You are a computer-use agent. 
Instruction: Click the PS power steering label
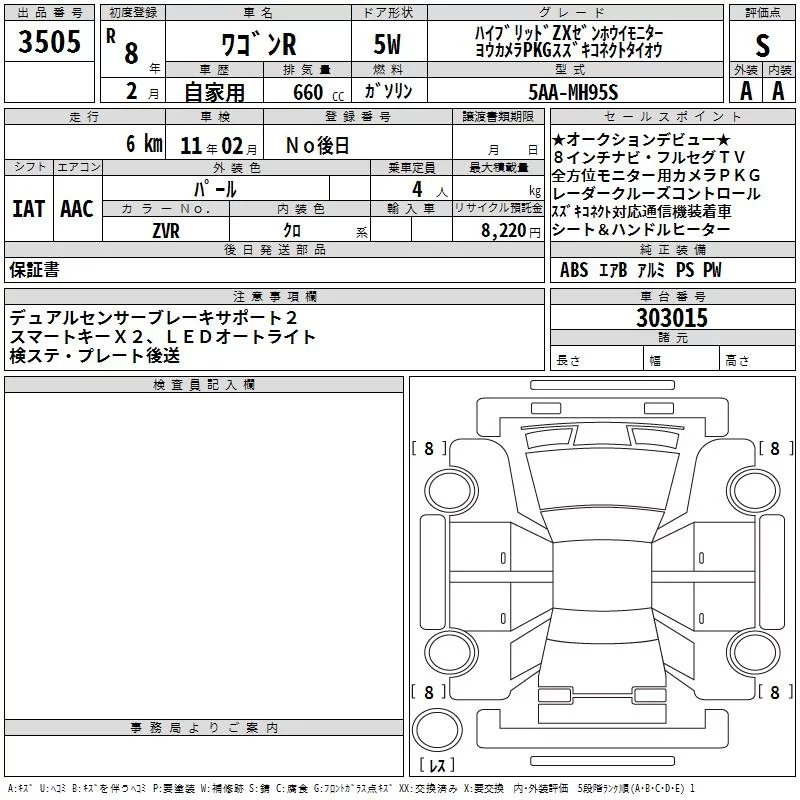point(685,270)
